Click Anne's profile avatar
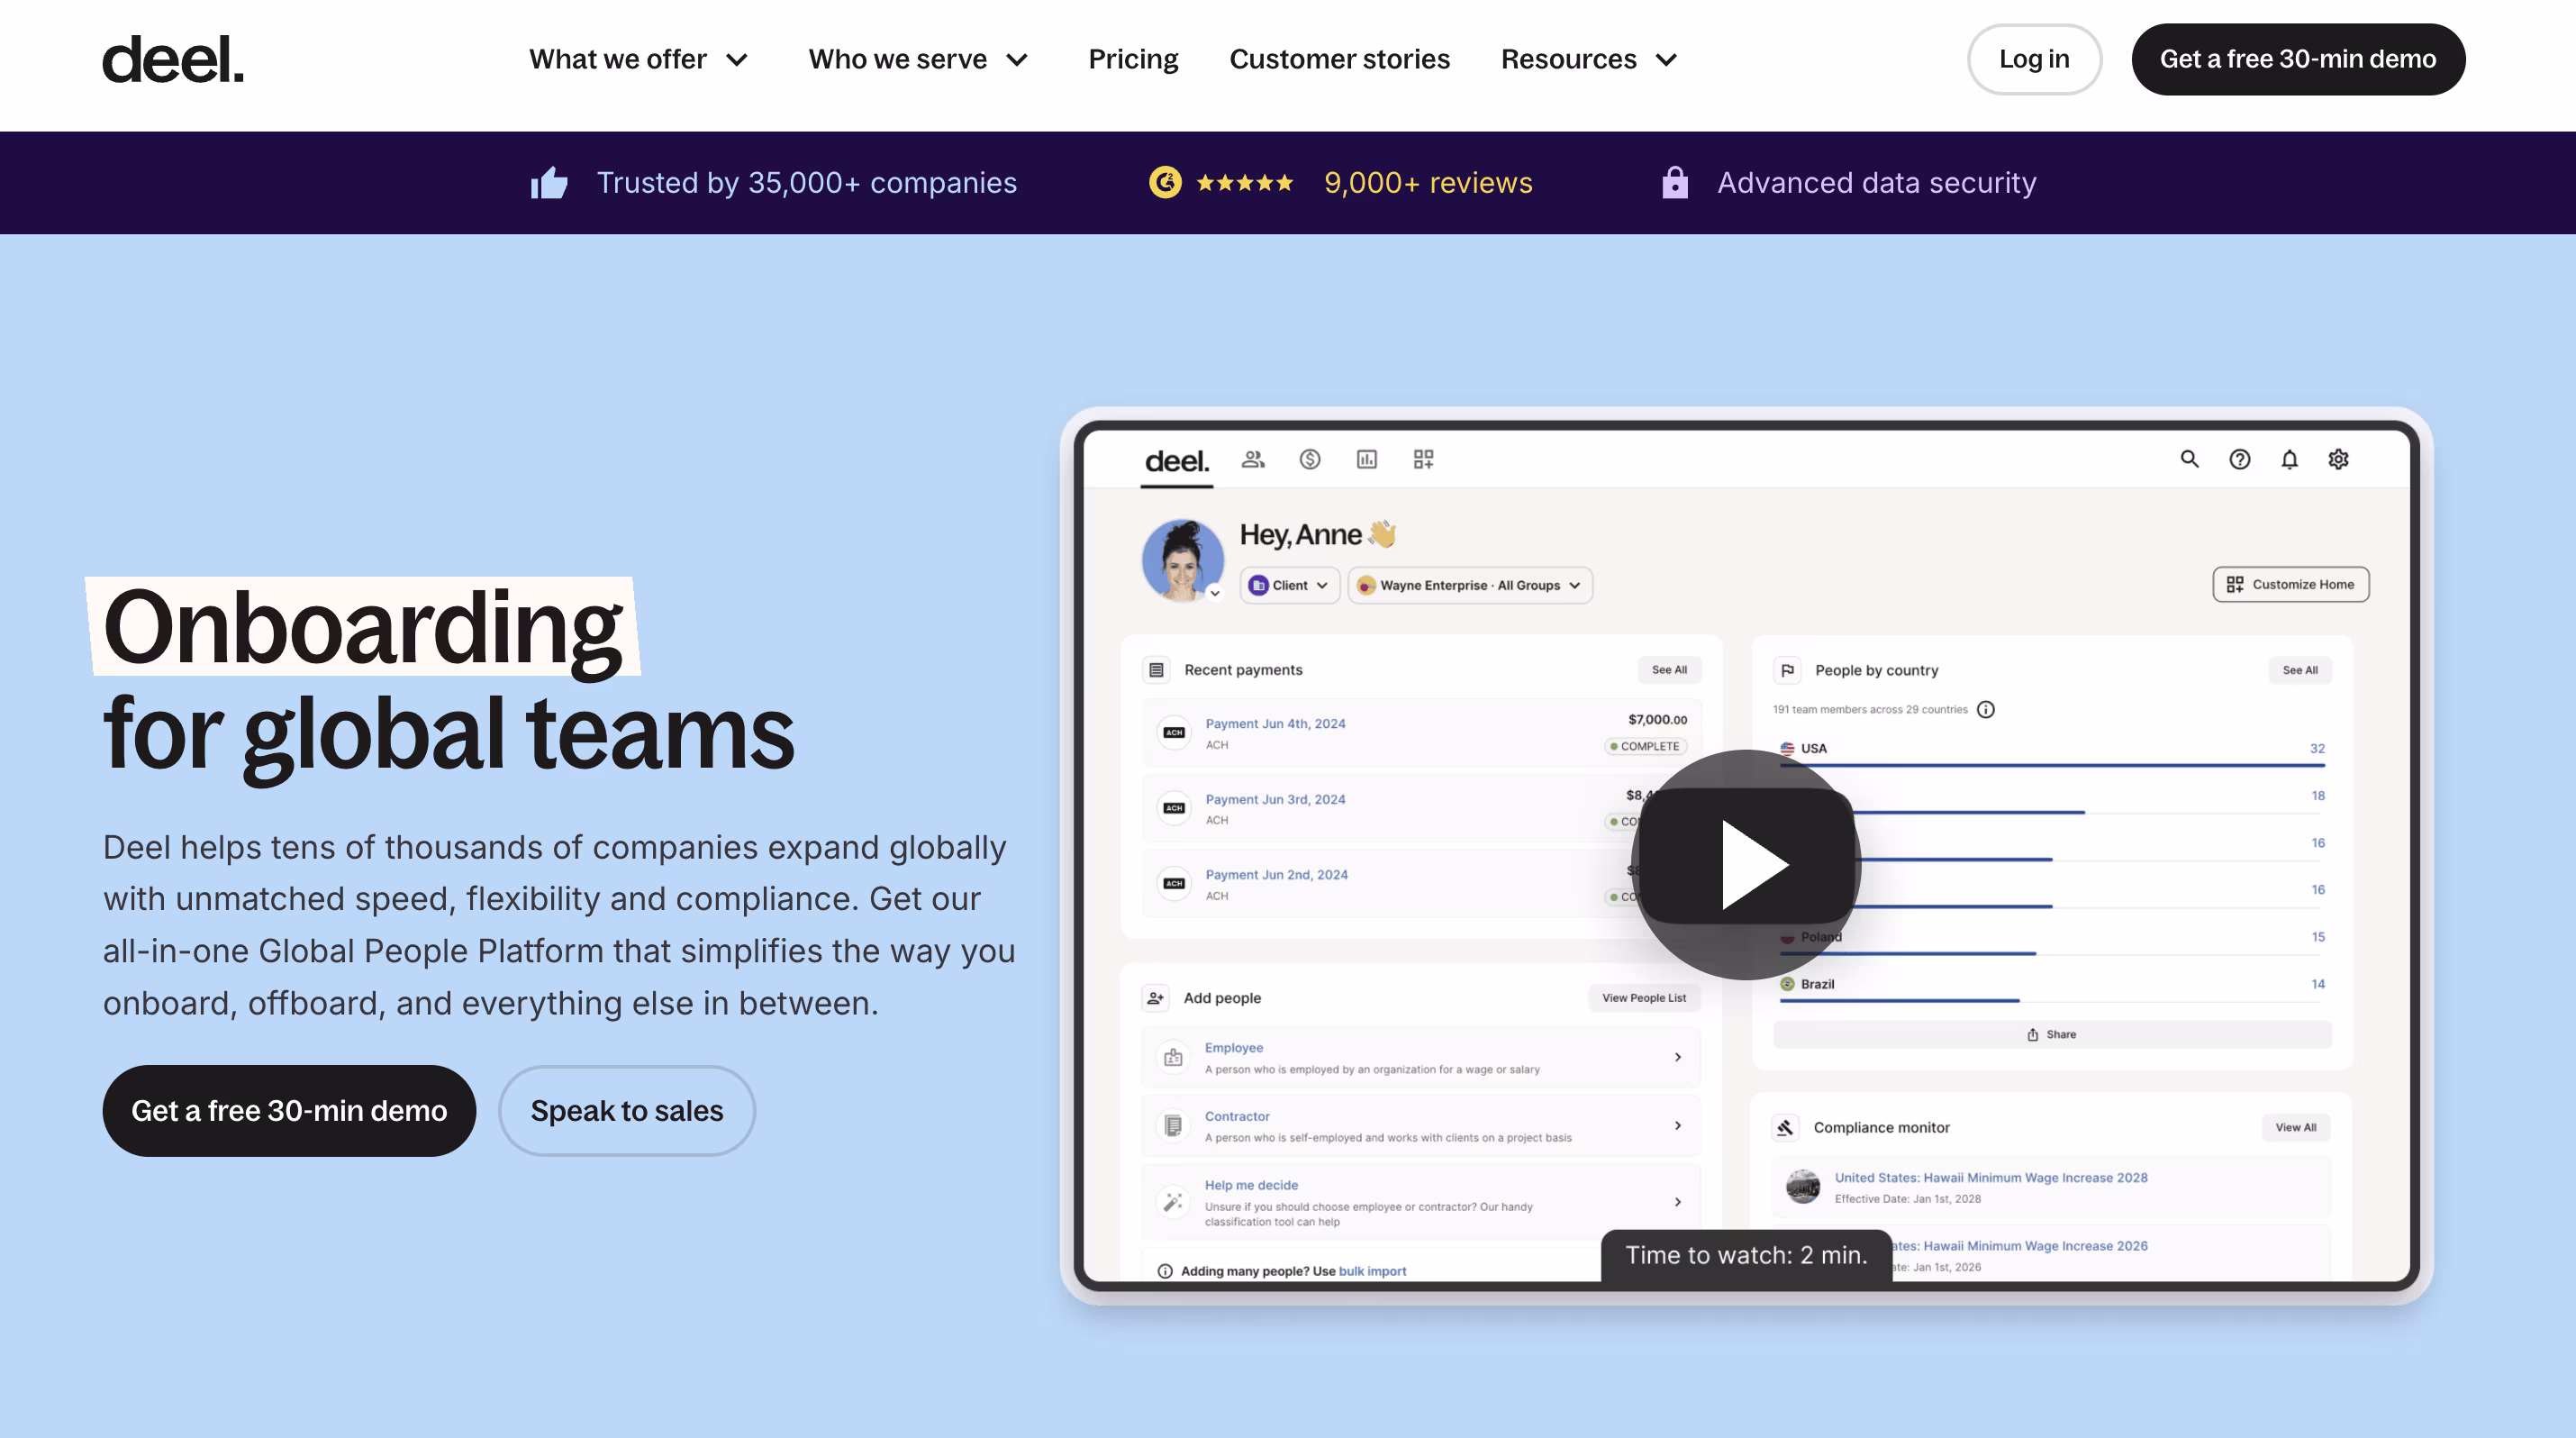Screen dimensions: 2576x1438 (x=1183, y=560)
